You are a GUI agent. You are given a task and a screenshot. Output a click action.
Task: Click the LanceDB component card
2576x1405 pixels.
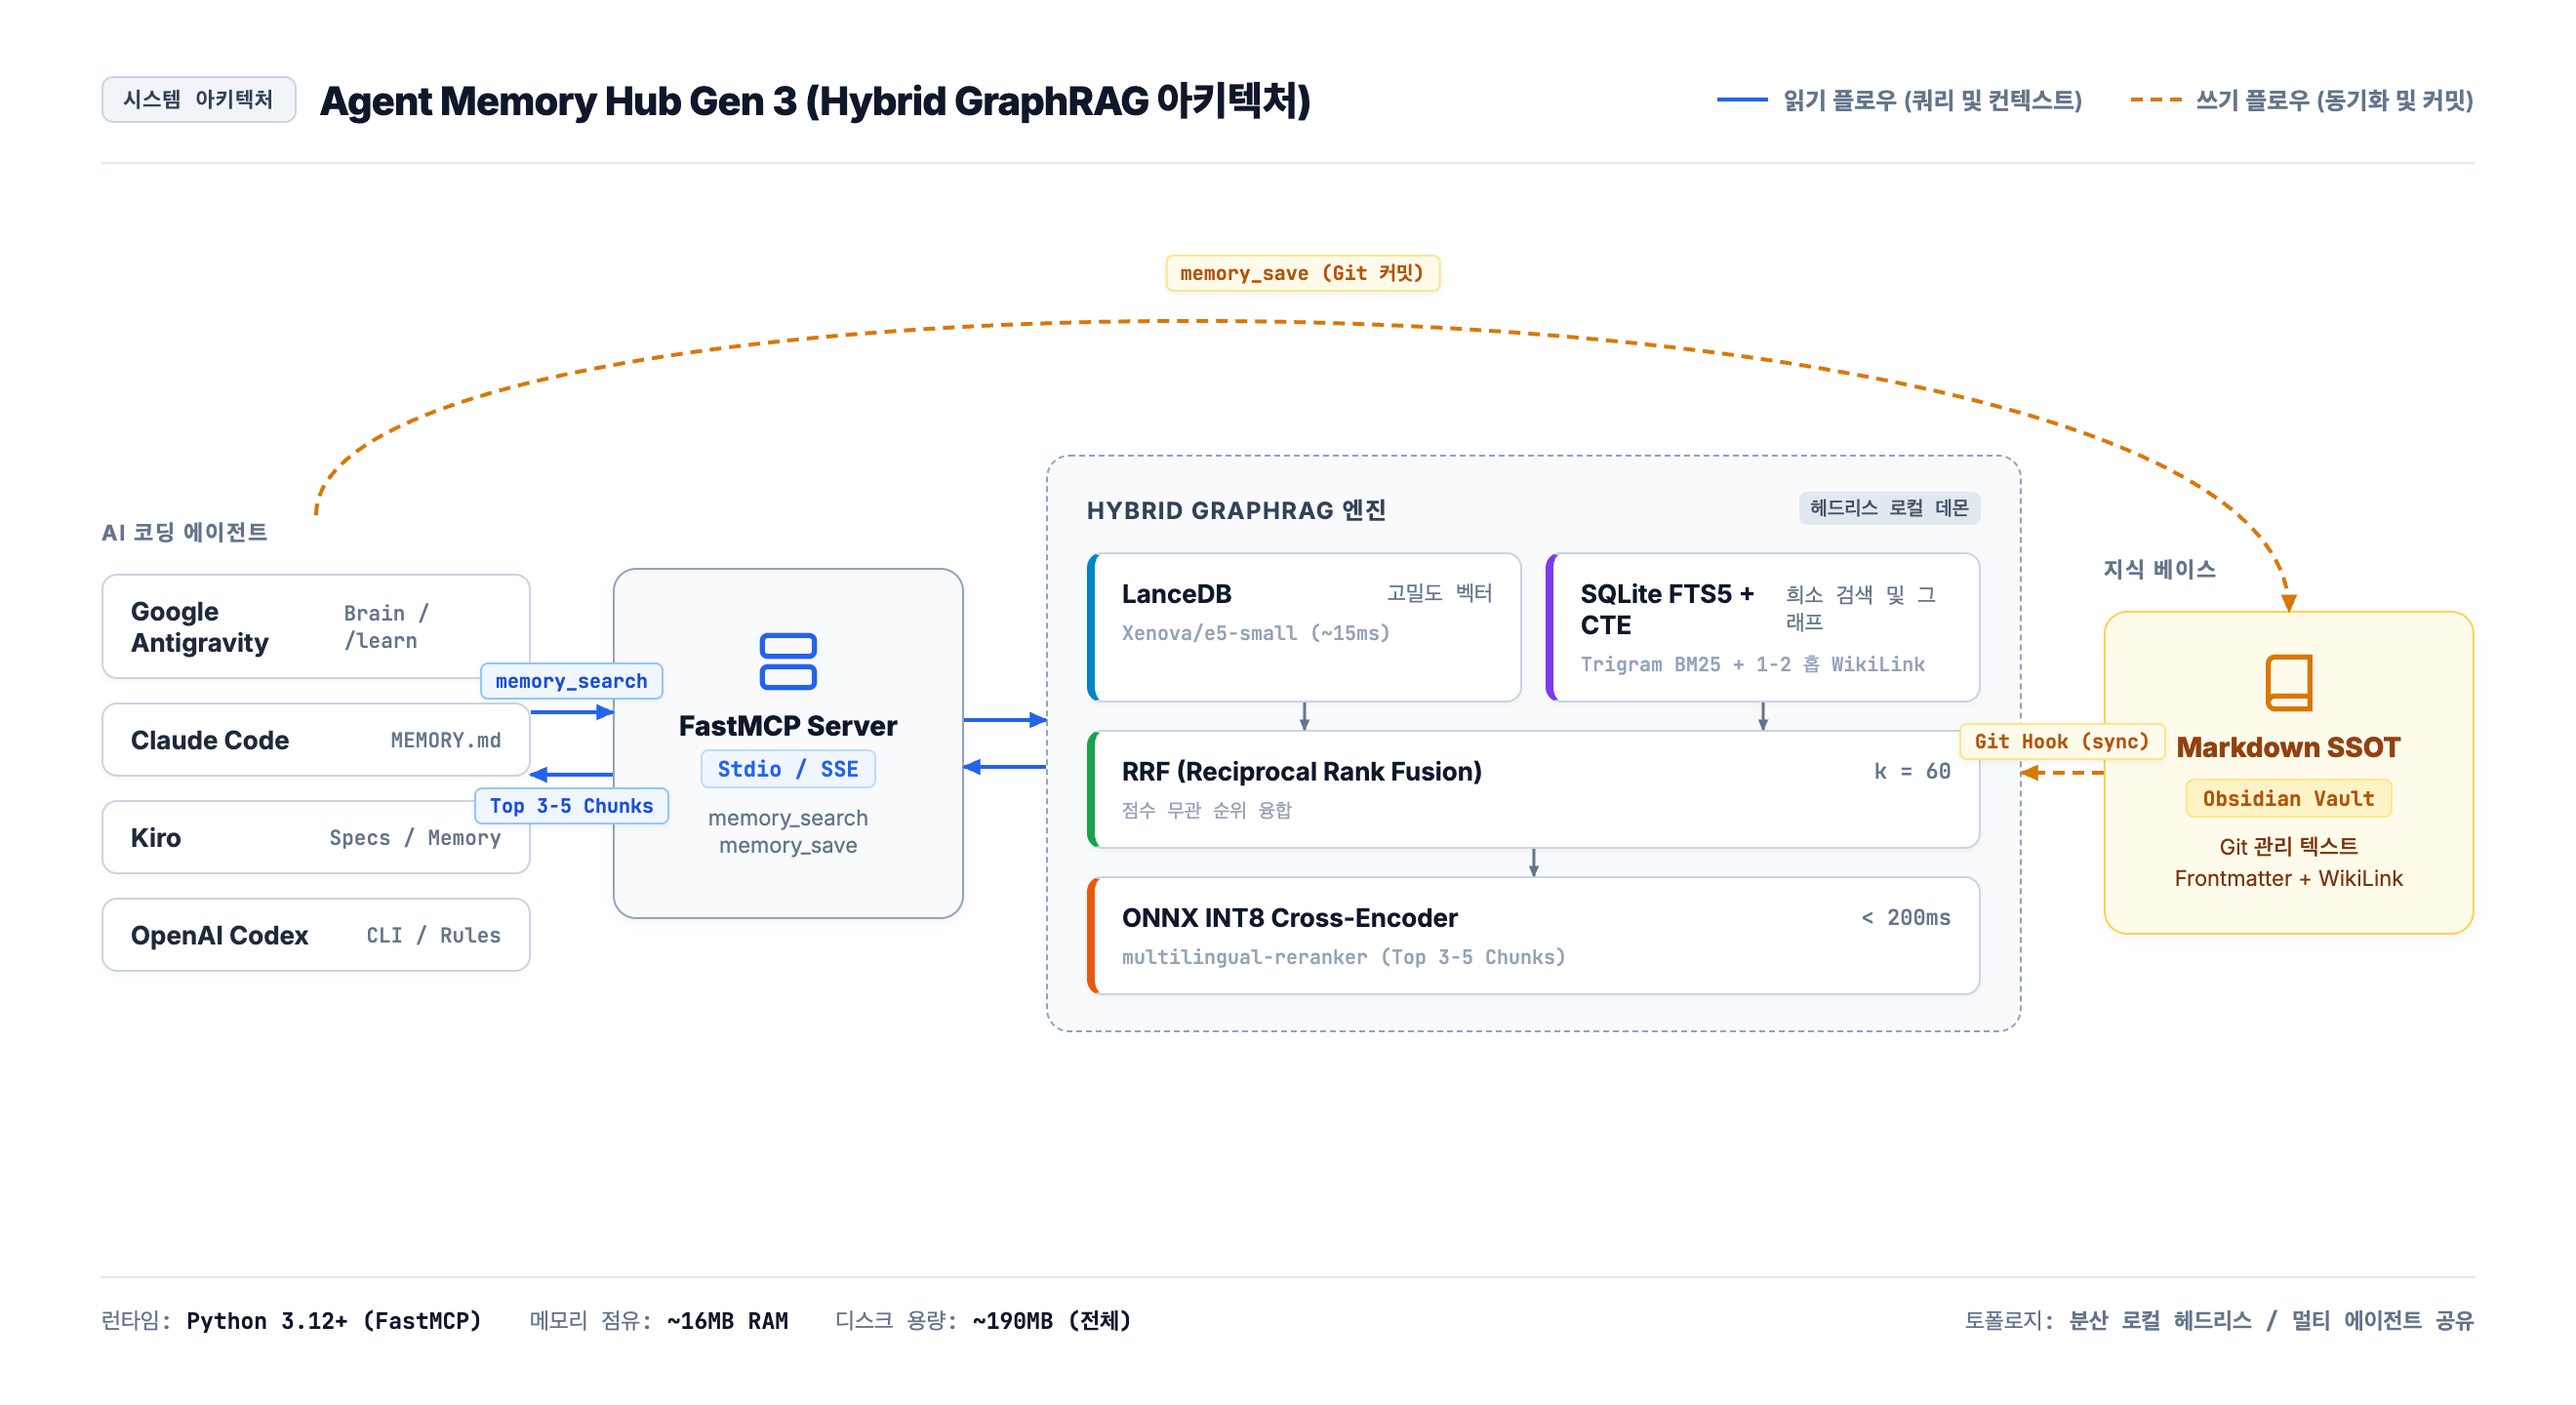(x=1304, y=627)
